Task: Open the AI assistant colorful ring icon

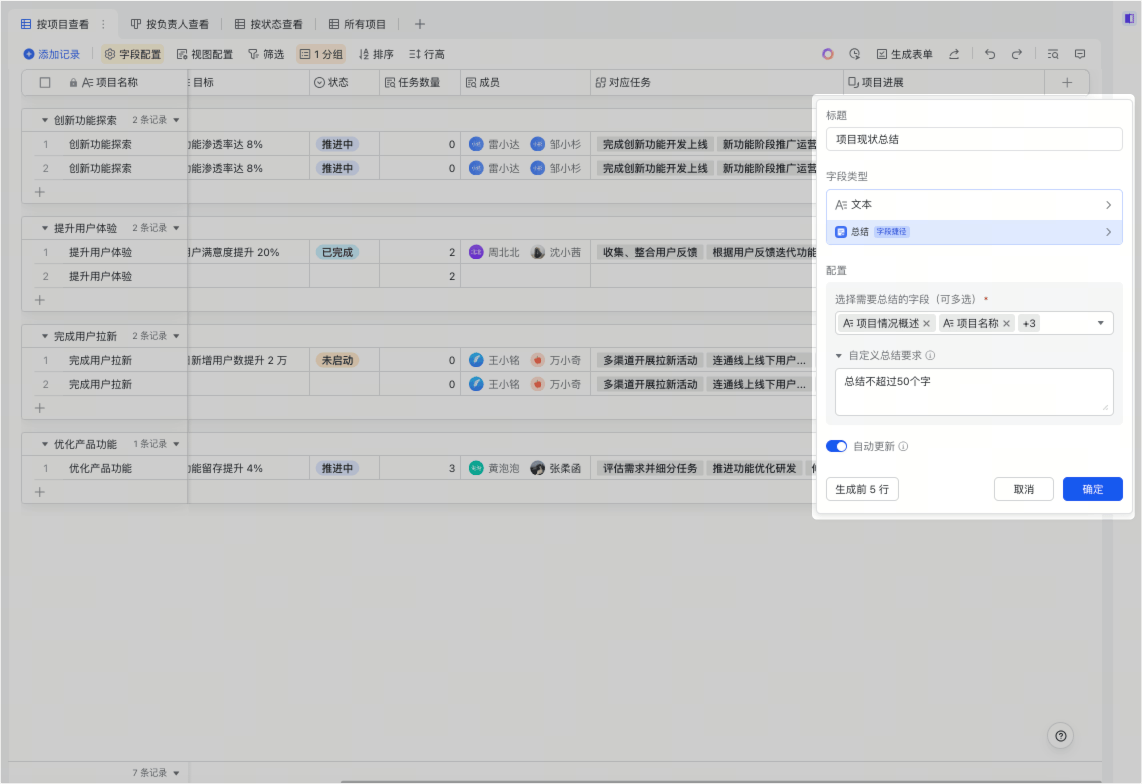Action: coord(827,54)
